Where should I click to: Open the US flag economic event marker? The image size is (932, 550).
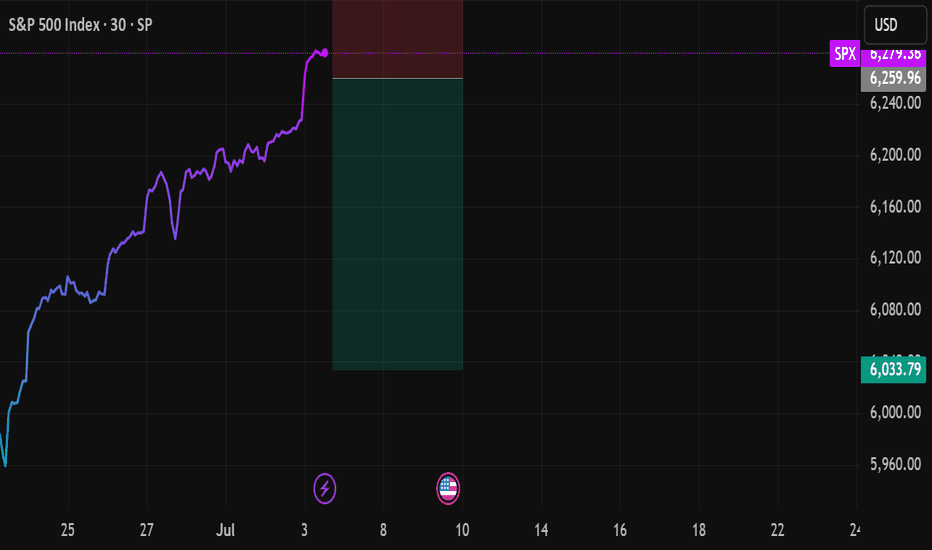click(x=448, y=489)
